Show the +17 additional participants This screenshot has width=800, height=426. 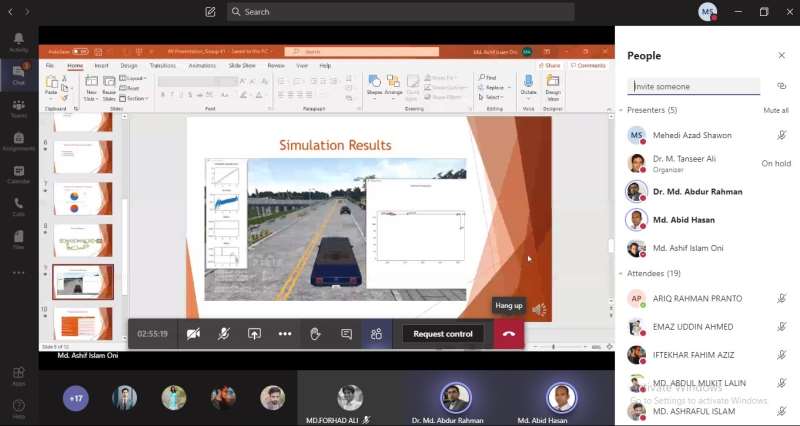point(75,397)
